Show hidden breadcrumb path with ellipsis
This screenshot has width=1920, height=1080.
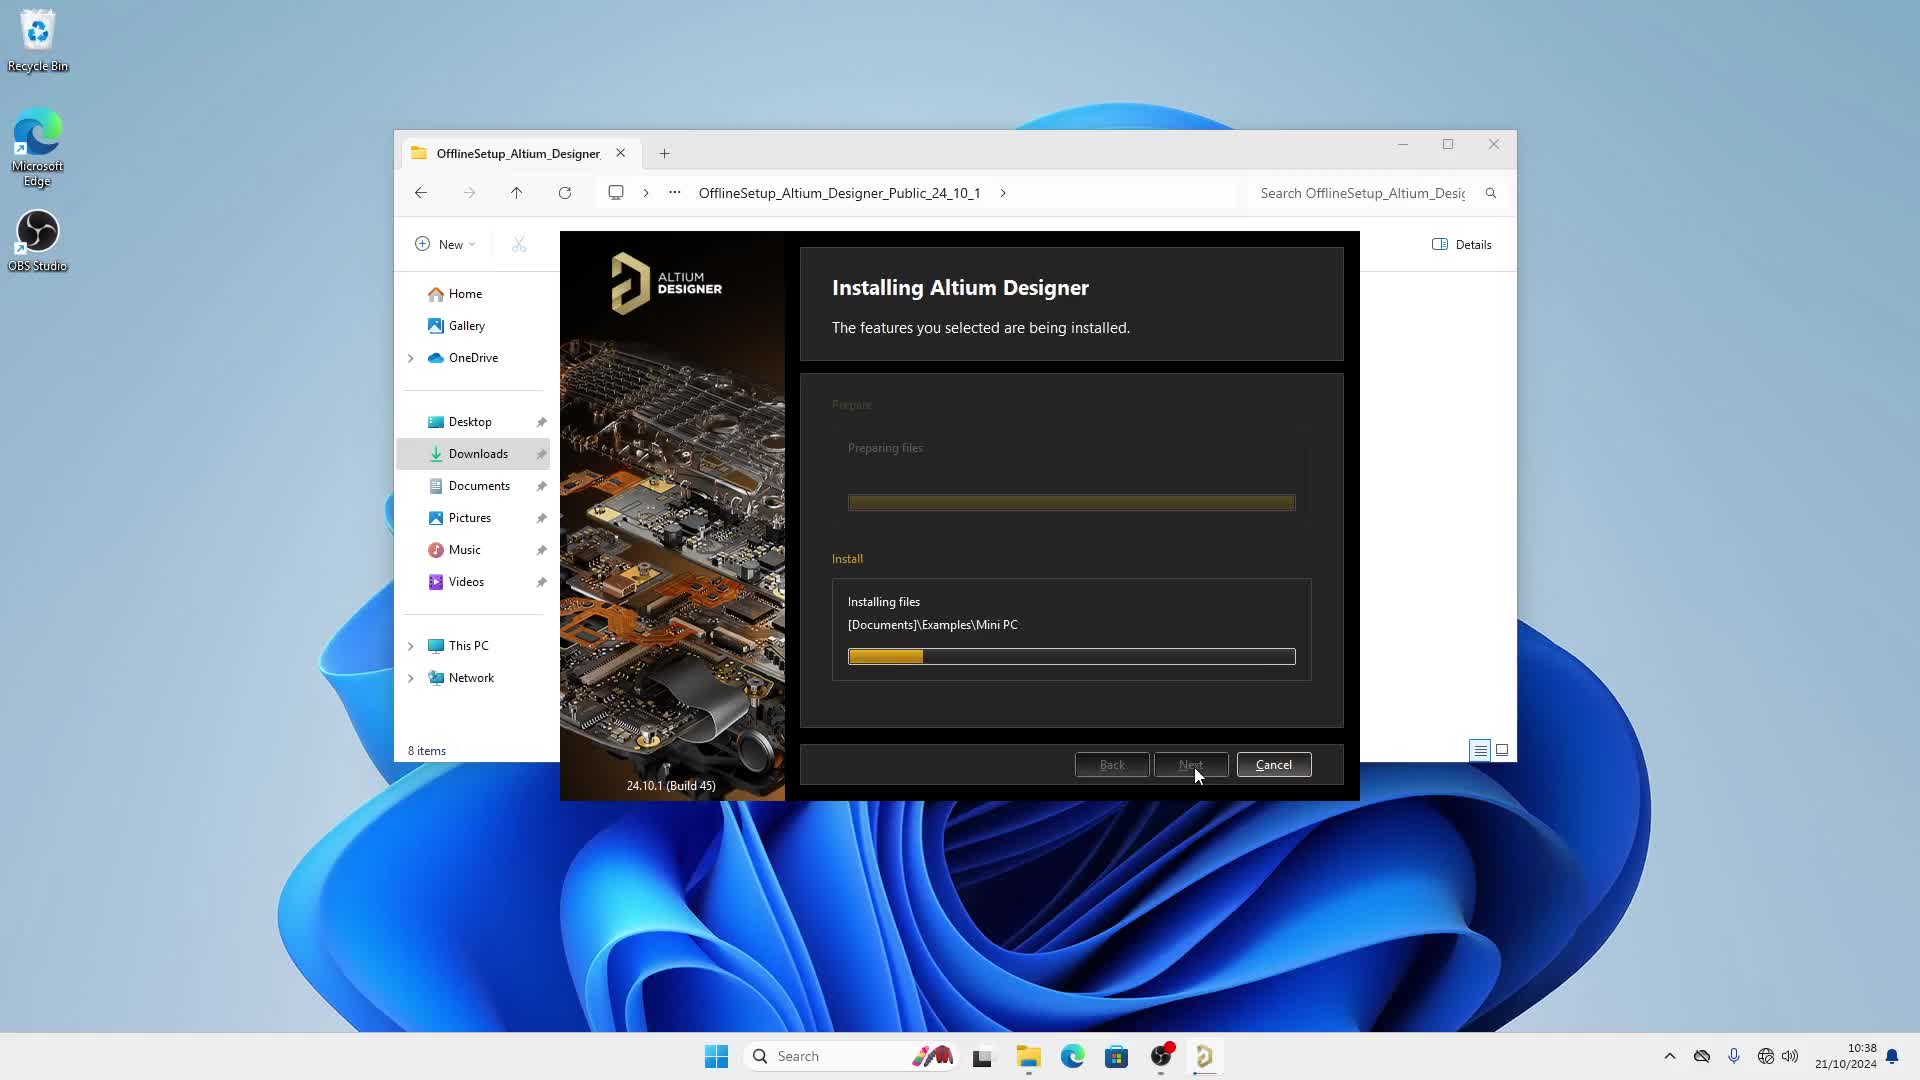point(675,193)
